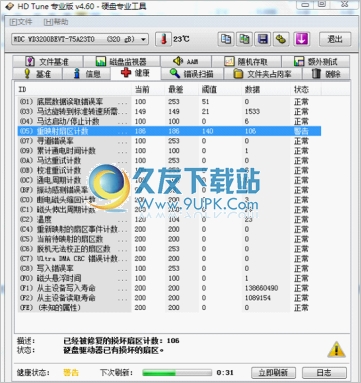361x383 pixels.
Task: Select row (C2) 温度
Action: [x=169, y=220]
